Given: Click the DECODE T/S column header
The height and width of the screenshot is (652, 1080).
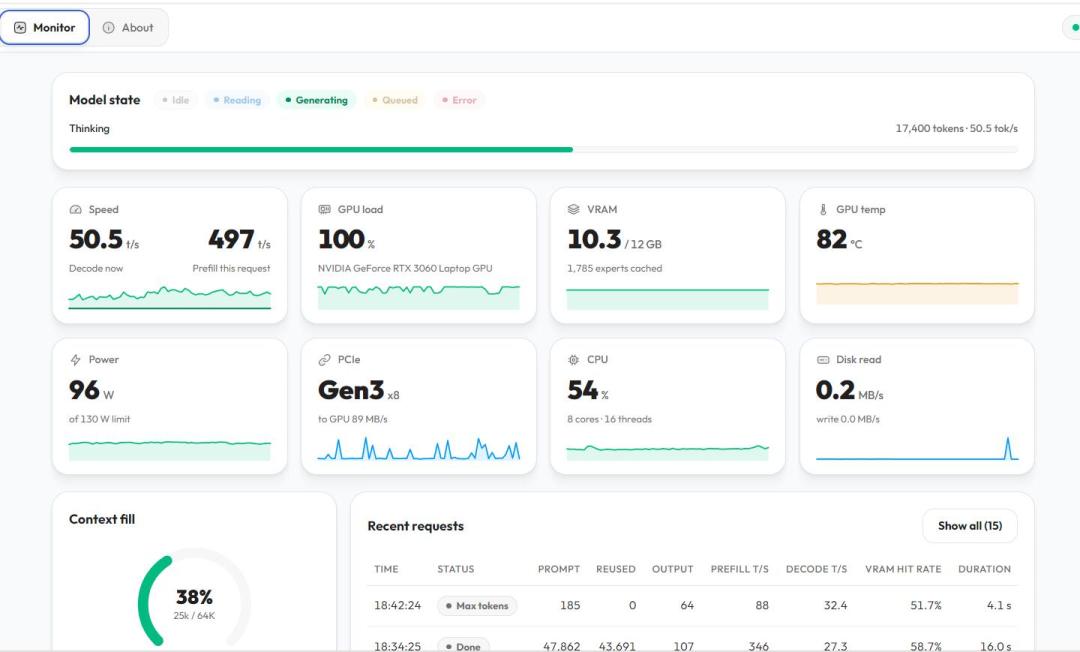Looking at the screenshot, I should tap(816, 569).
